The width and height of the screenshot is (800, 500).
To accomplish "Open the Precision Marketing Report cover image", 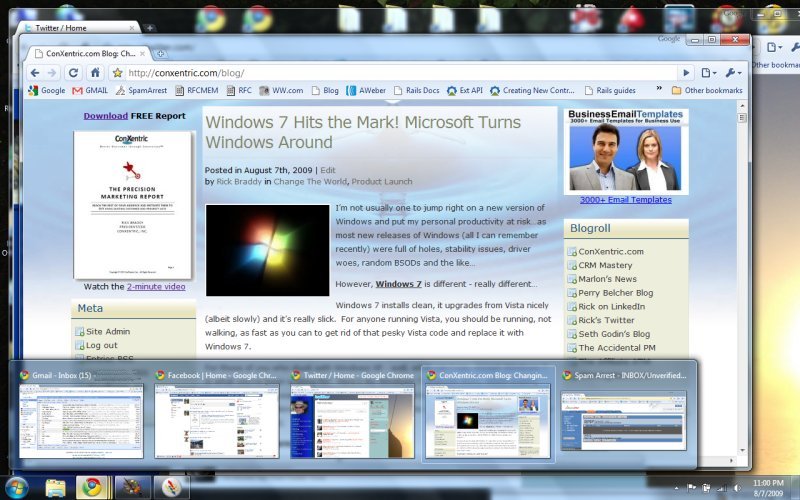I will [x=132, y=205].
